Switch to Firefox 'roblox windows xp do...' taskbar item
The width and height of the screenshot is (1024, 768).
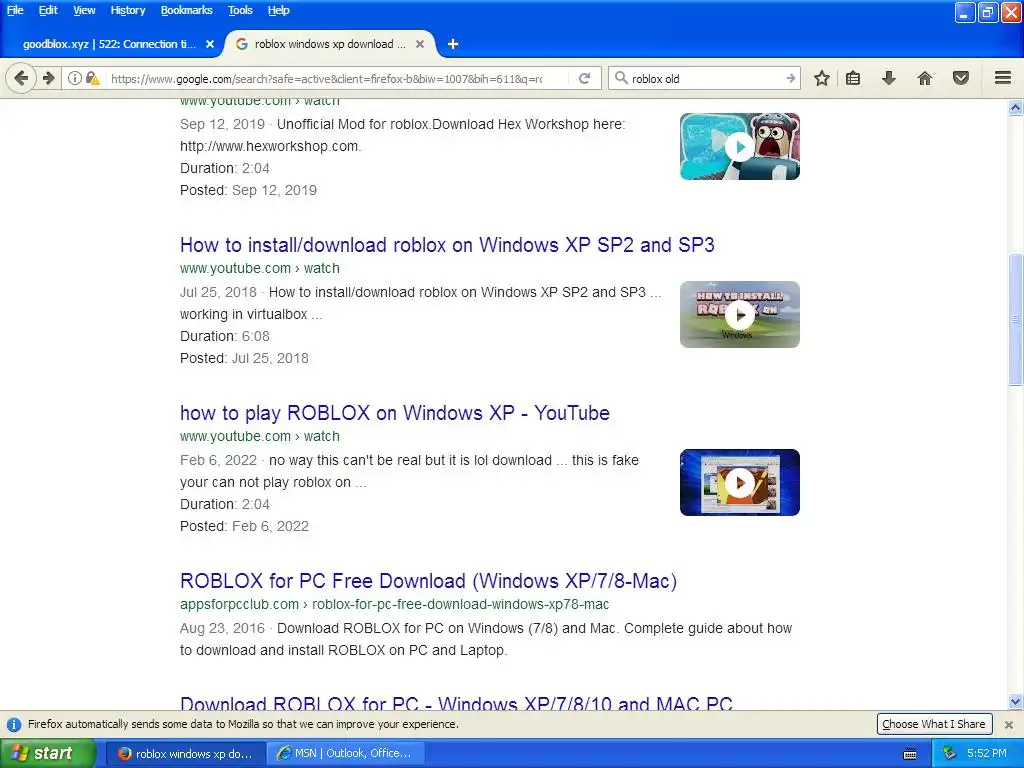pyautogui.click(x=186, y=754)
